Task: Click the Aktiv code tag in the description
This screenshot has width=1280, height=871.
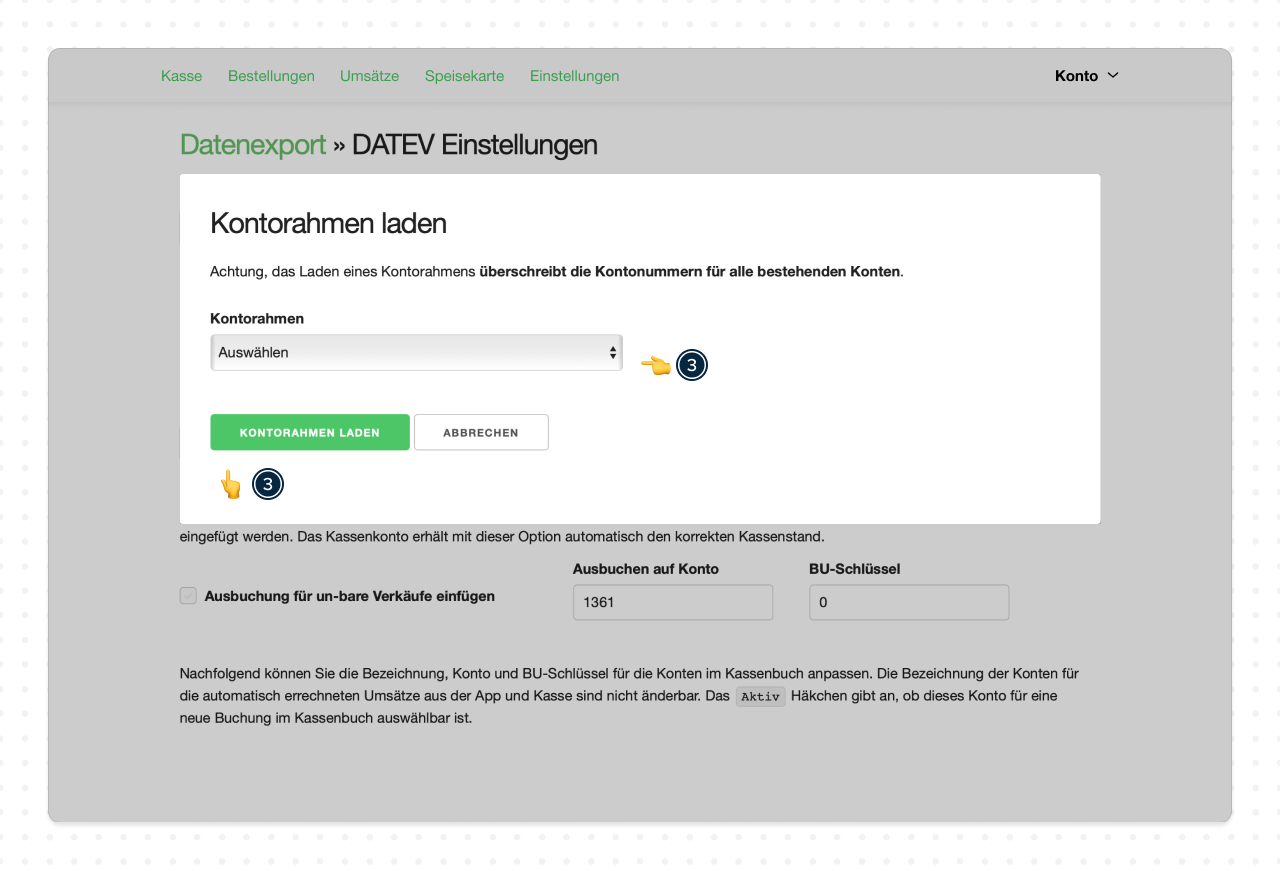Action: point(760,697)
